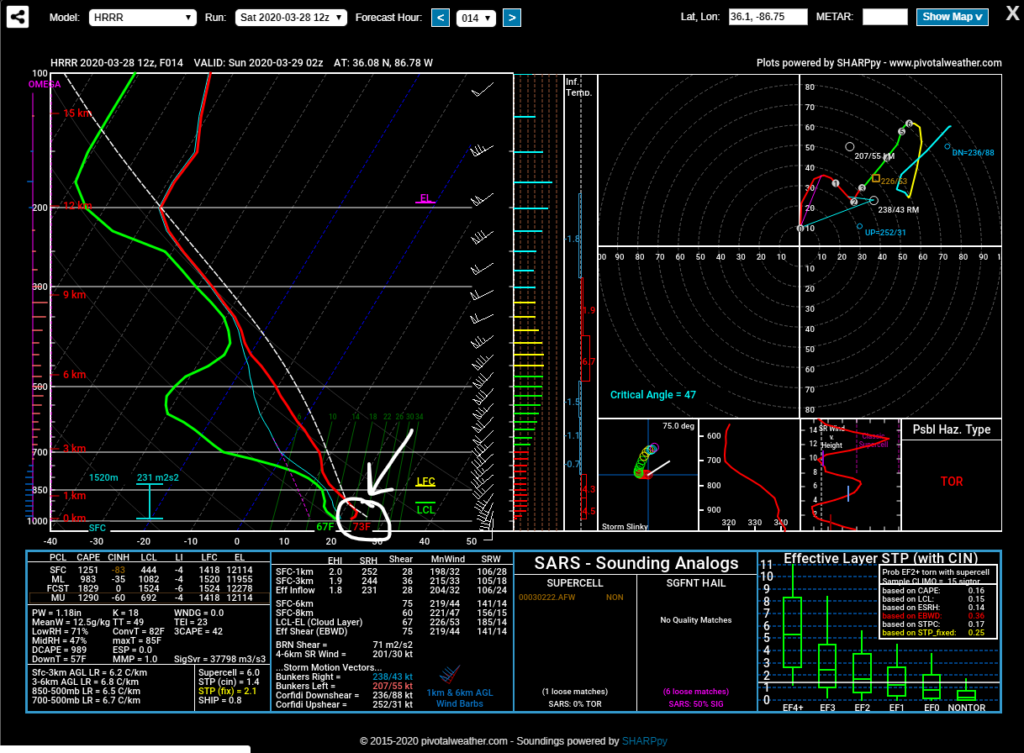Screen dimensions: 1024x753
Task: Click the EL marker on the skew-T
Action: (x=426, y=199)
